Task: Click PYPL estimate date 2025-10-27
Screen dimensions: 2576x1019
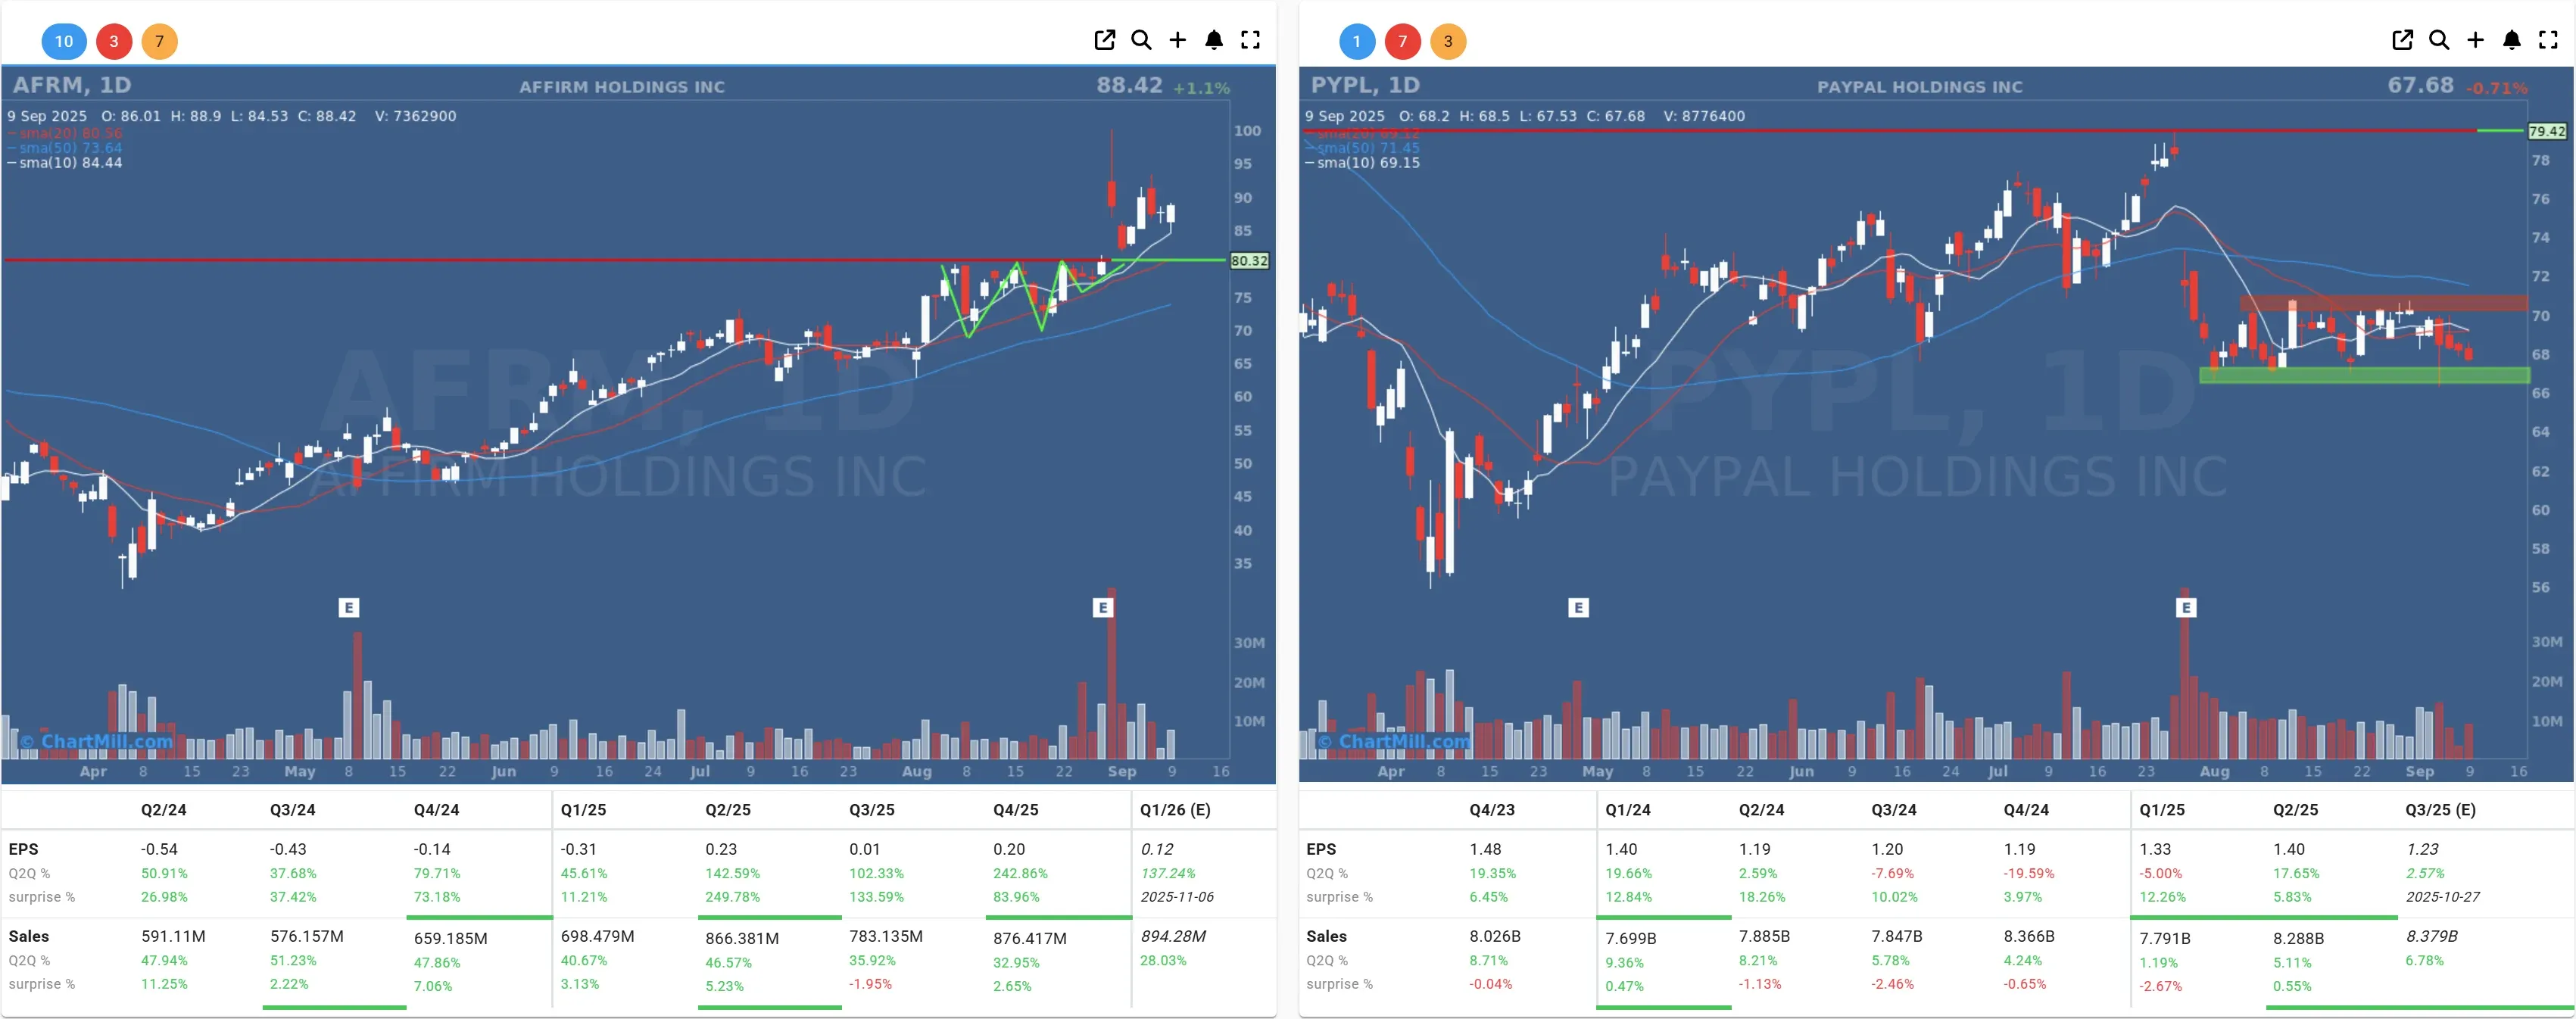Action: click(x=2443, y=896)
